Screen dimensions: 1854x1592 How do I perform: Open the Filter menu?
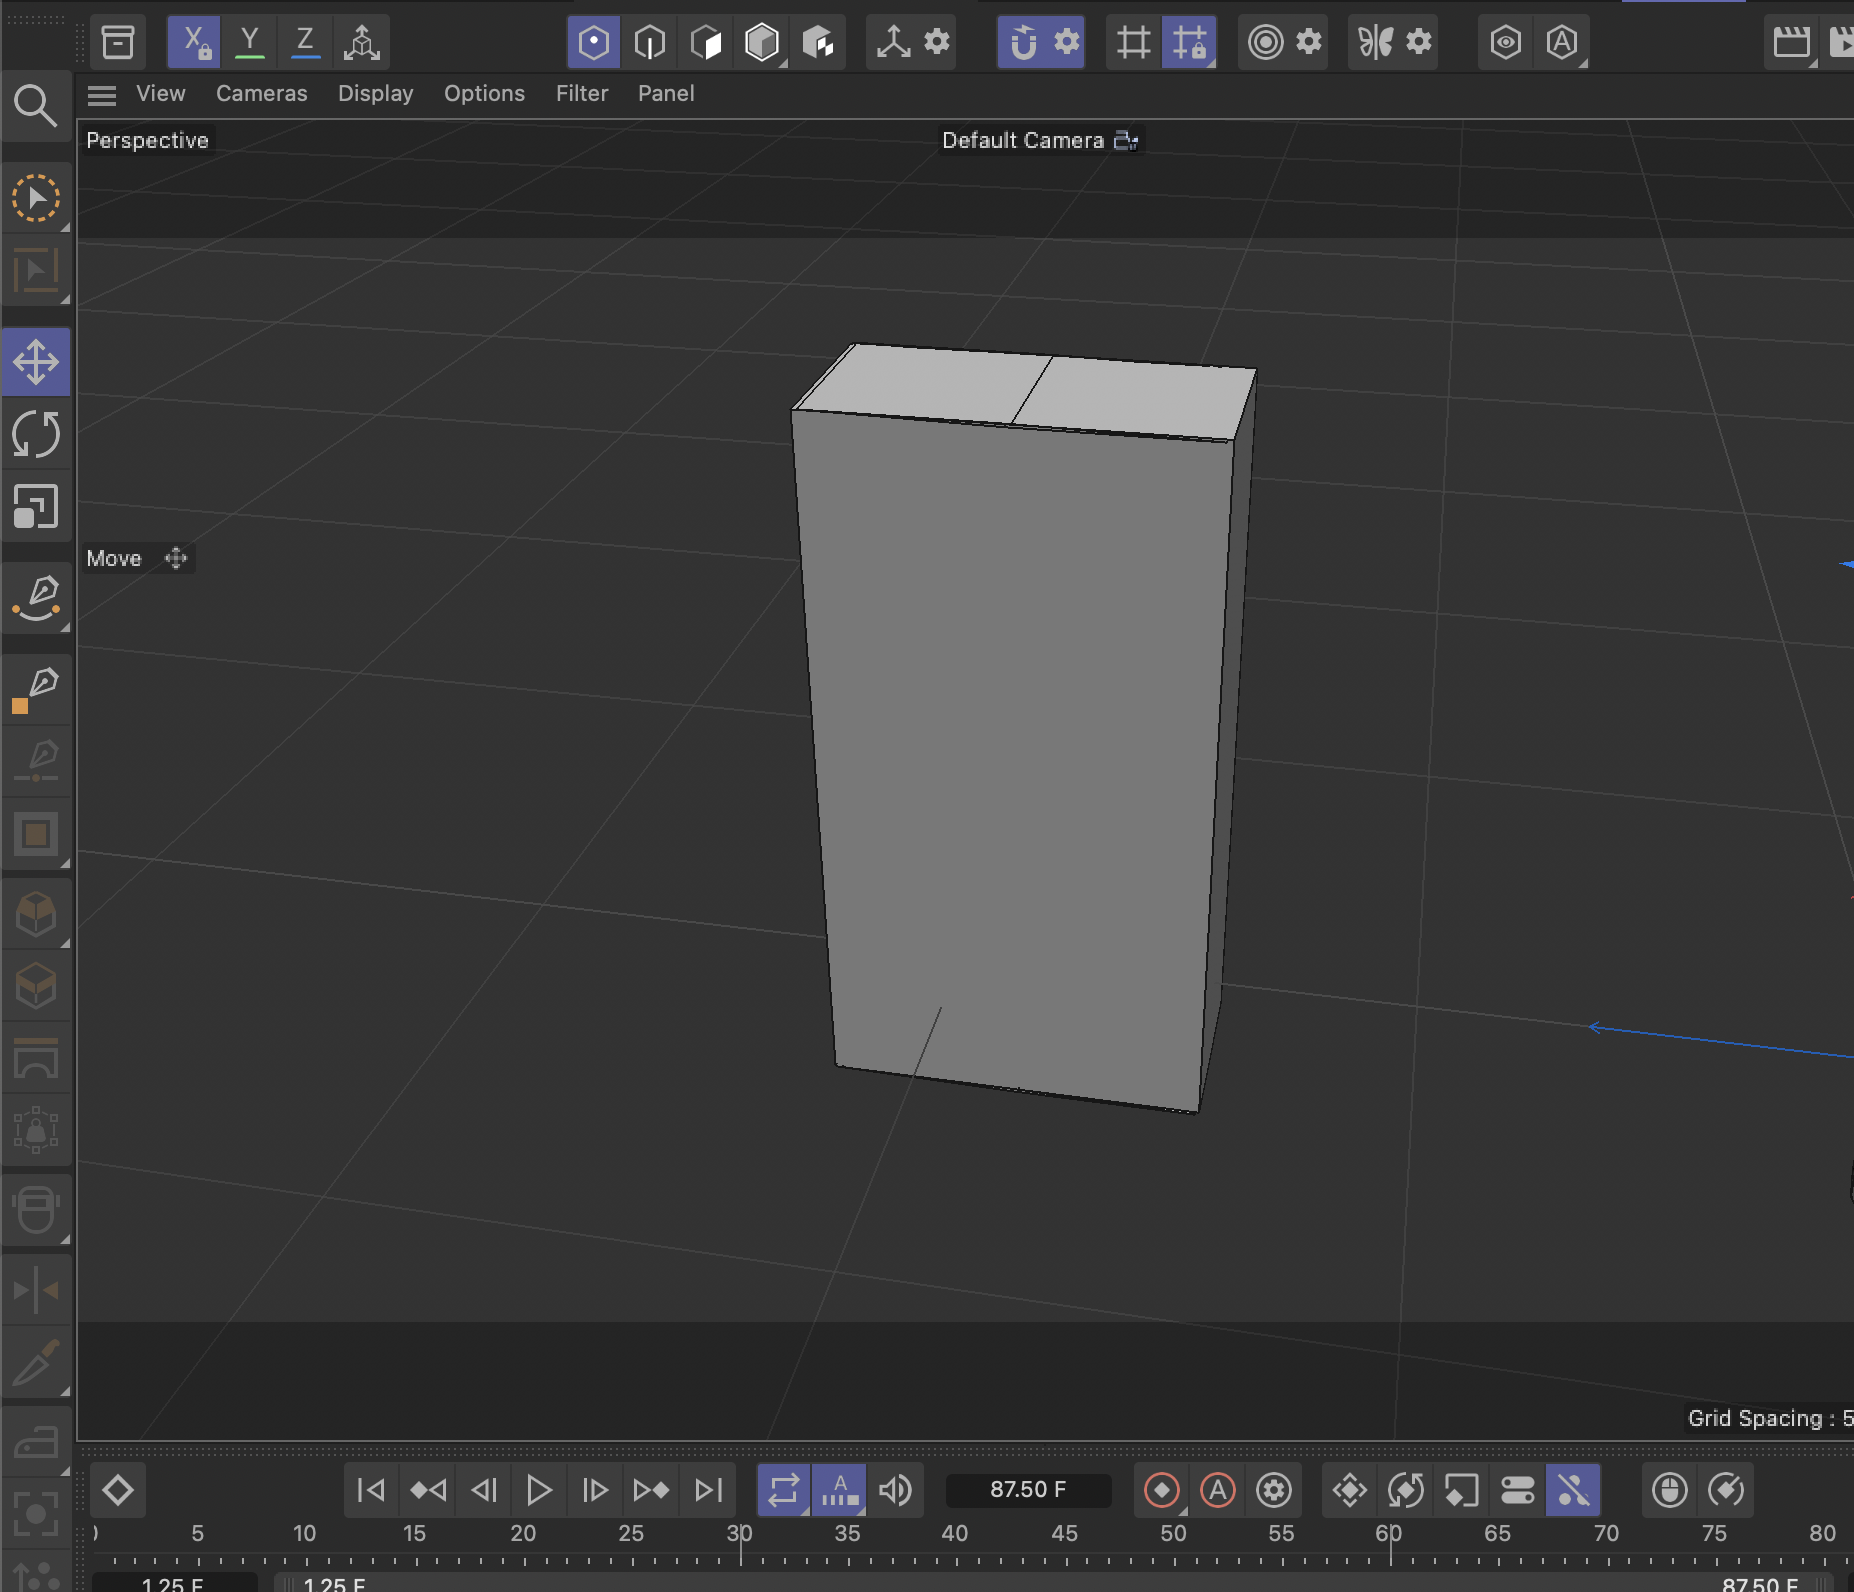[582, 93]
